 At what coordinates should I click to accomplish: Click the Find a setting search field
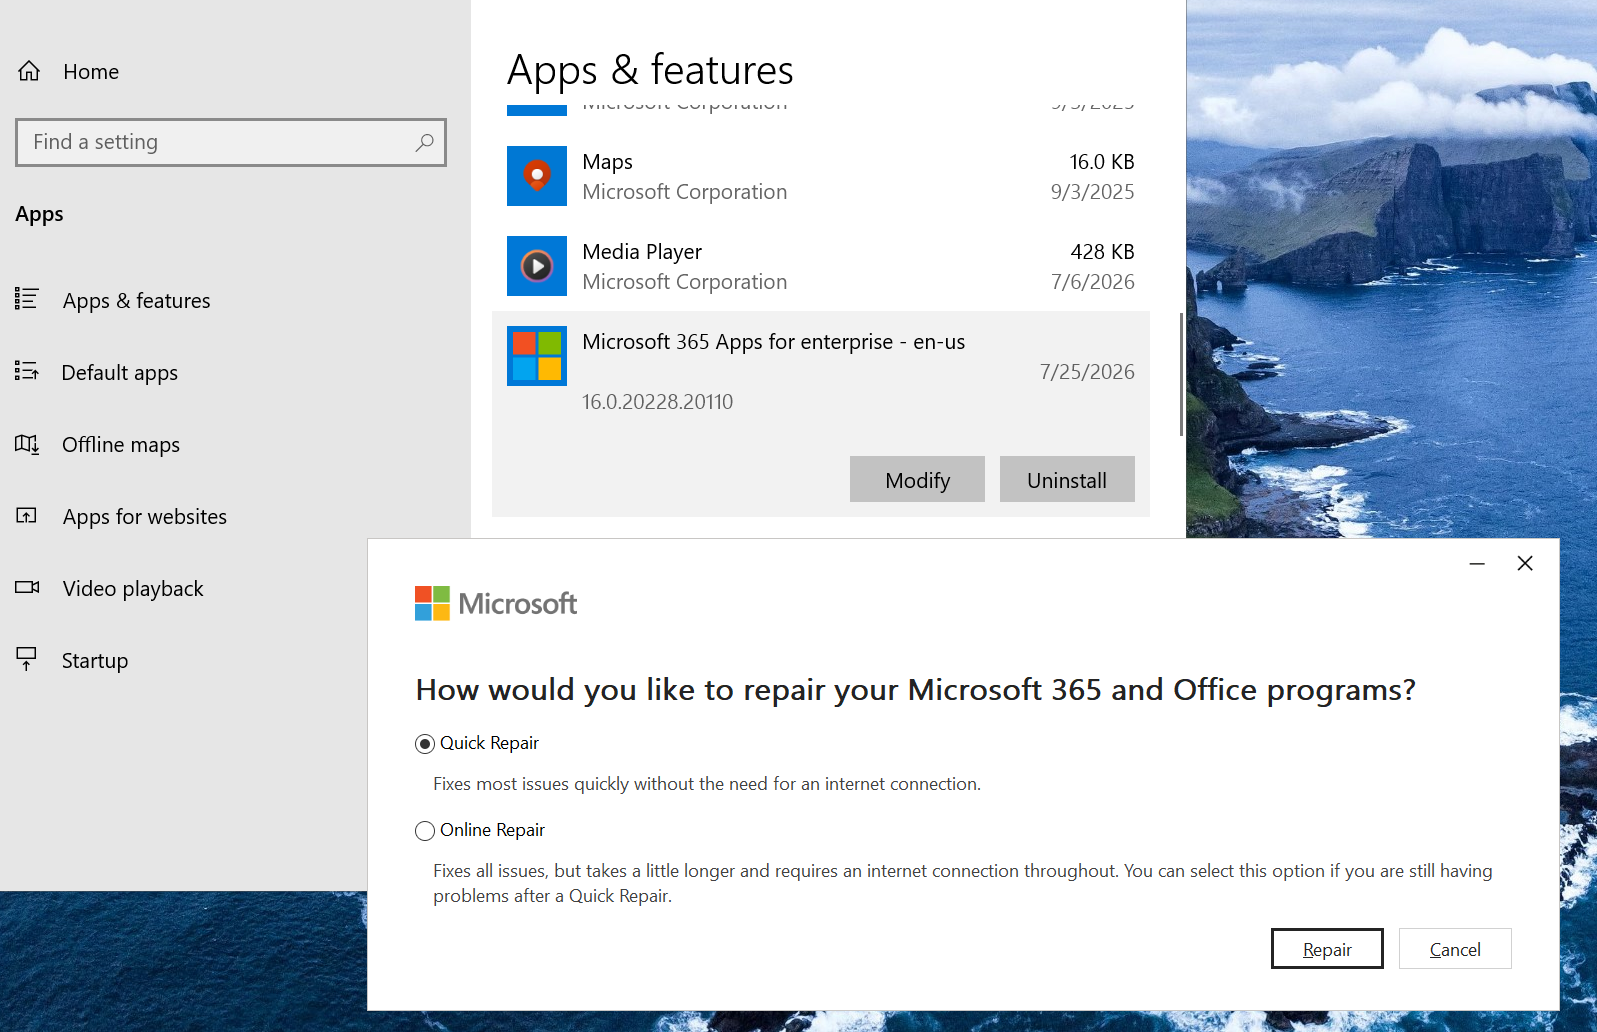tap(231, 142)
